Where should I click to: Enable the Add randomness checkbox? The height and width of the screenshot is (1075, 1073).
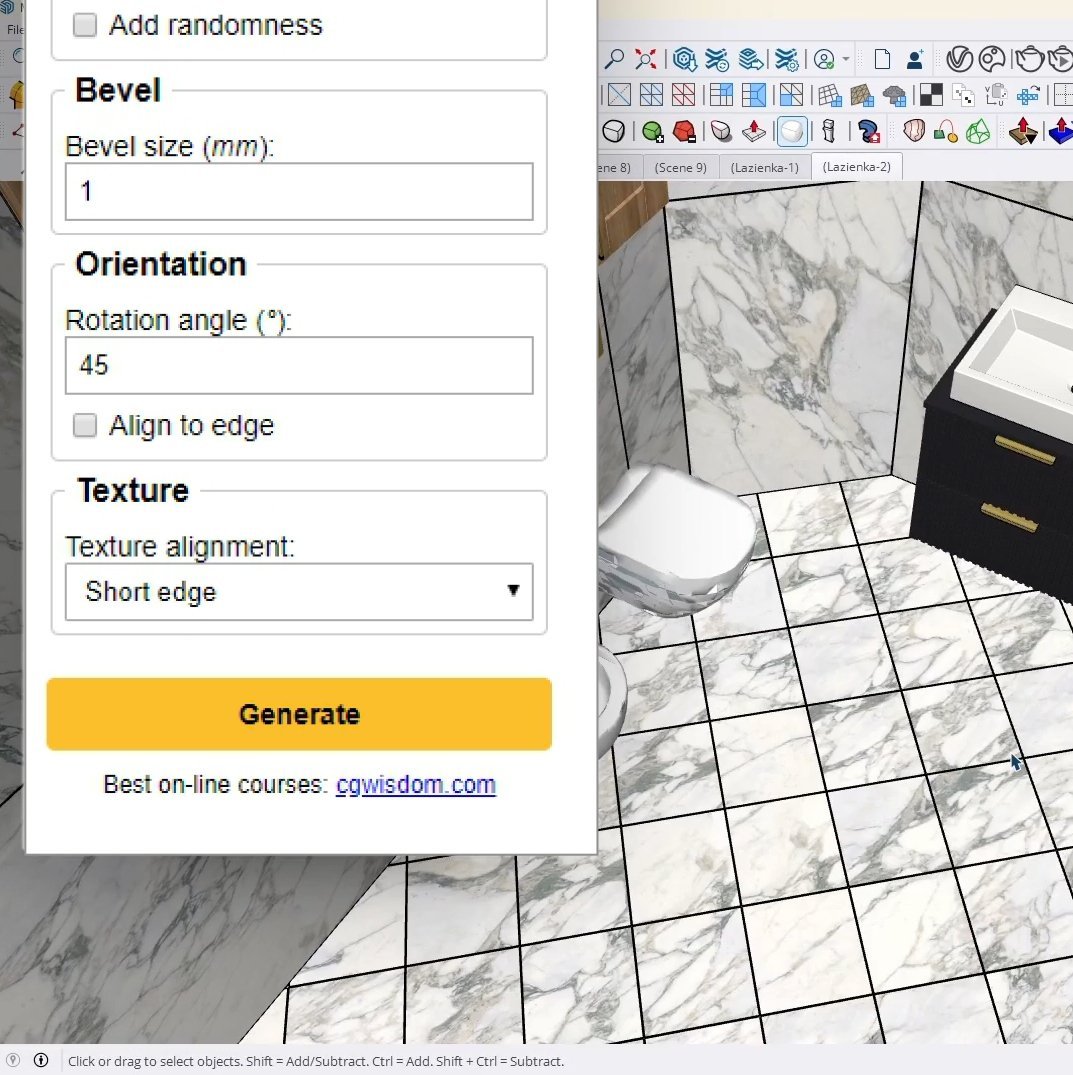pyautogui.click(x=85, y=25)
